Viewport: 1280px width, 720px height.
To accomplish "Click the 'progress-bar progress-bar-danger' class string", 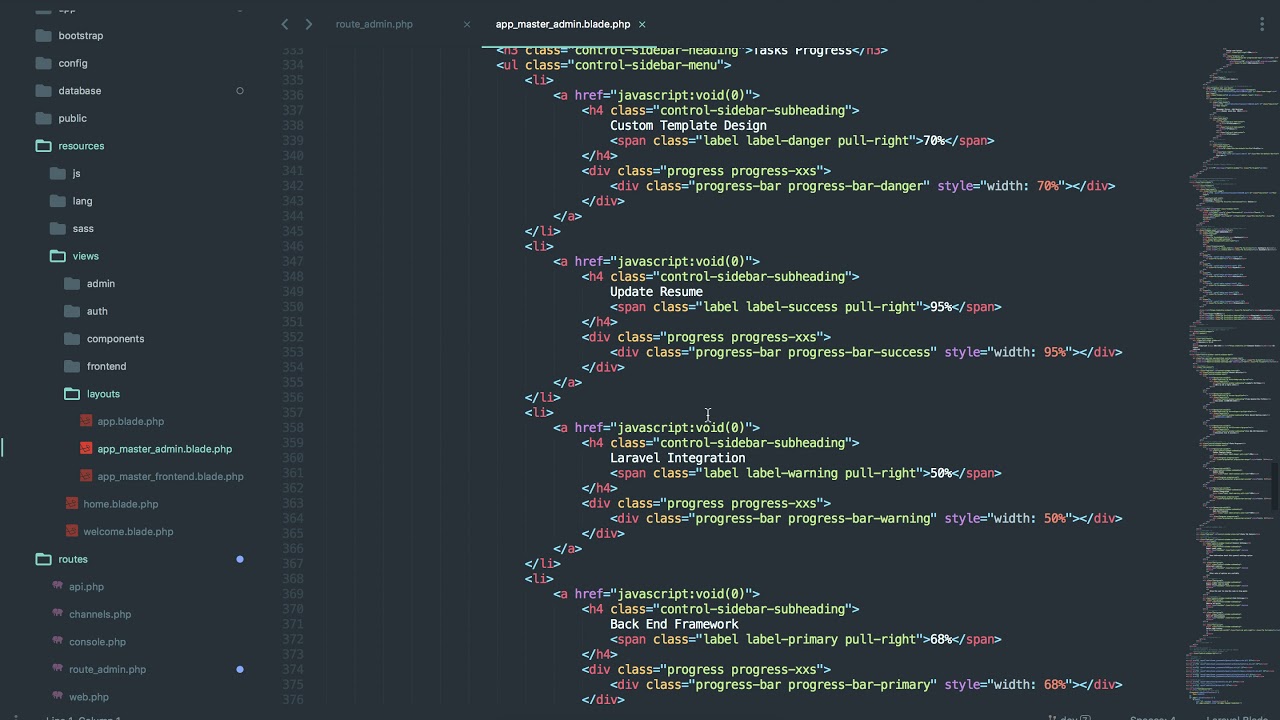I will 809,186.
